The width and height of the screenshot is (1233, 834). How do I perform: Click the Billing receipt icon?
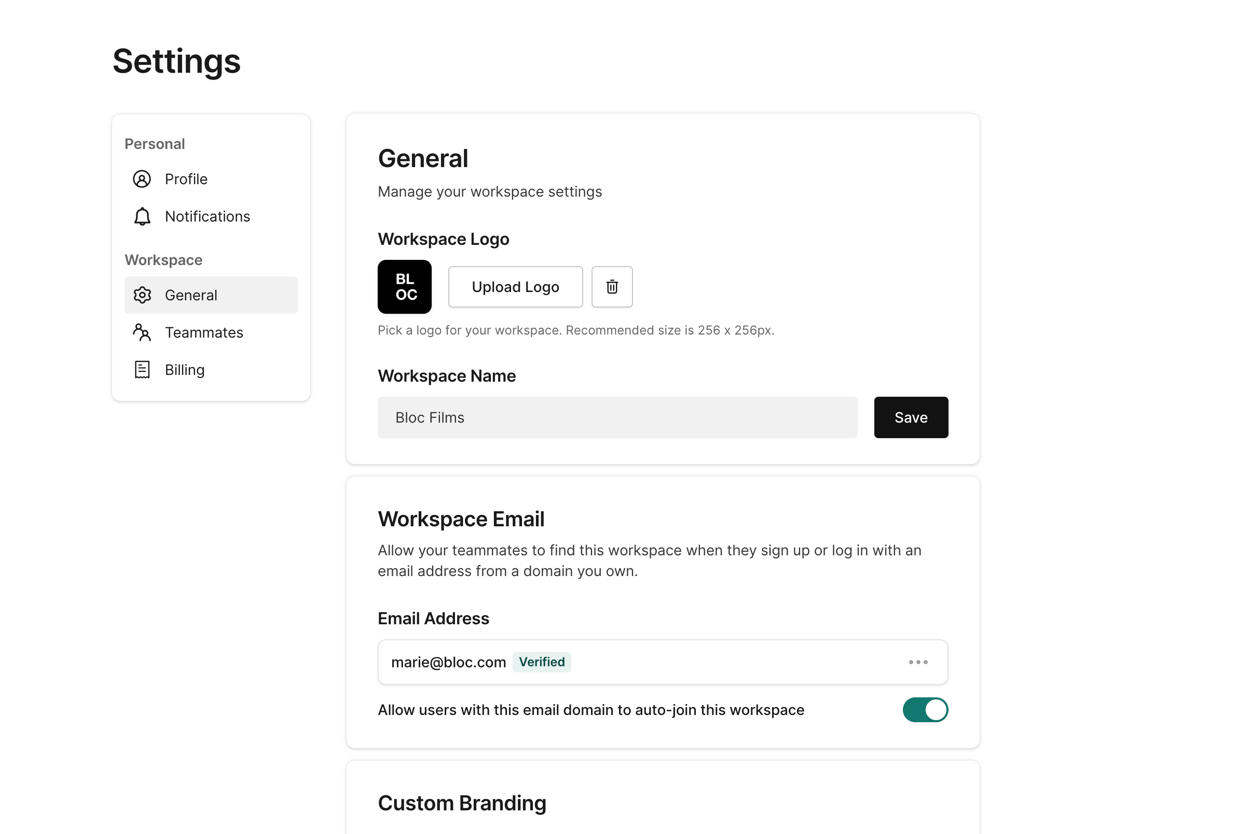[142, 370]
